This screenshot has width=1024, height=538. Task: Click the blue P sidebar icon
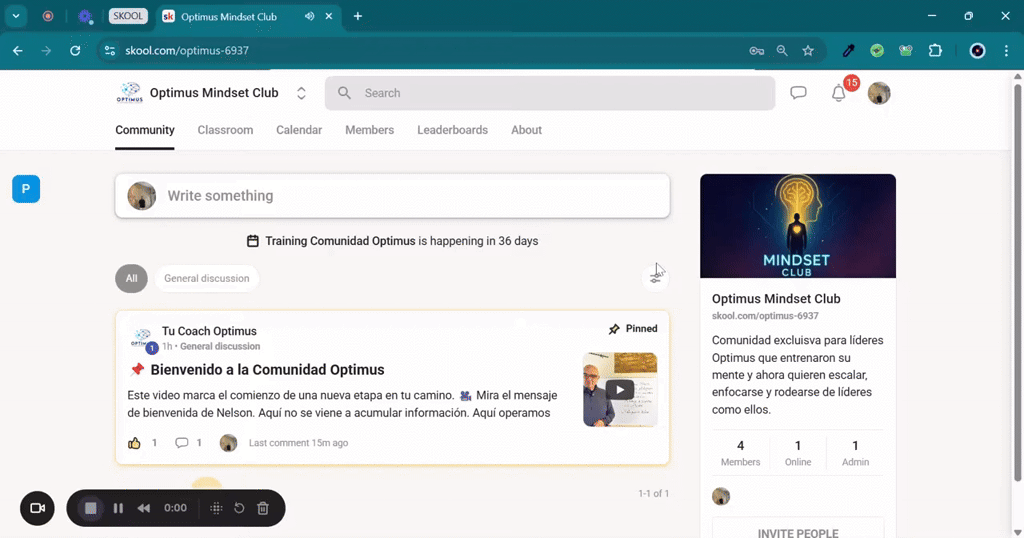tap(26, 189)
